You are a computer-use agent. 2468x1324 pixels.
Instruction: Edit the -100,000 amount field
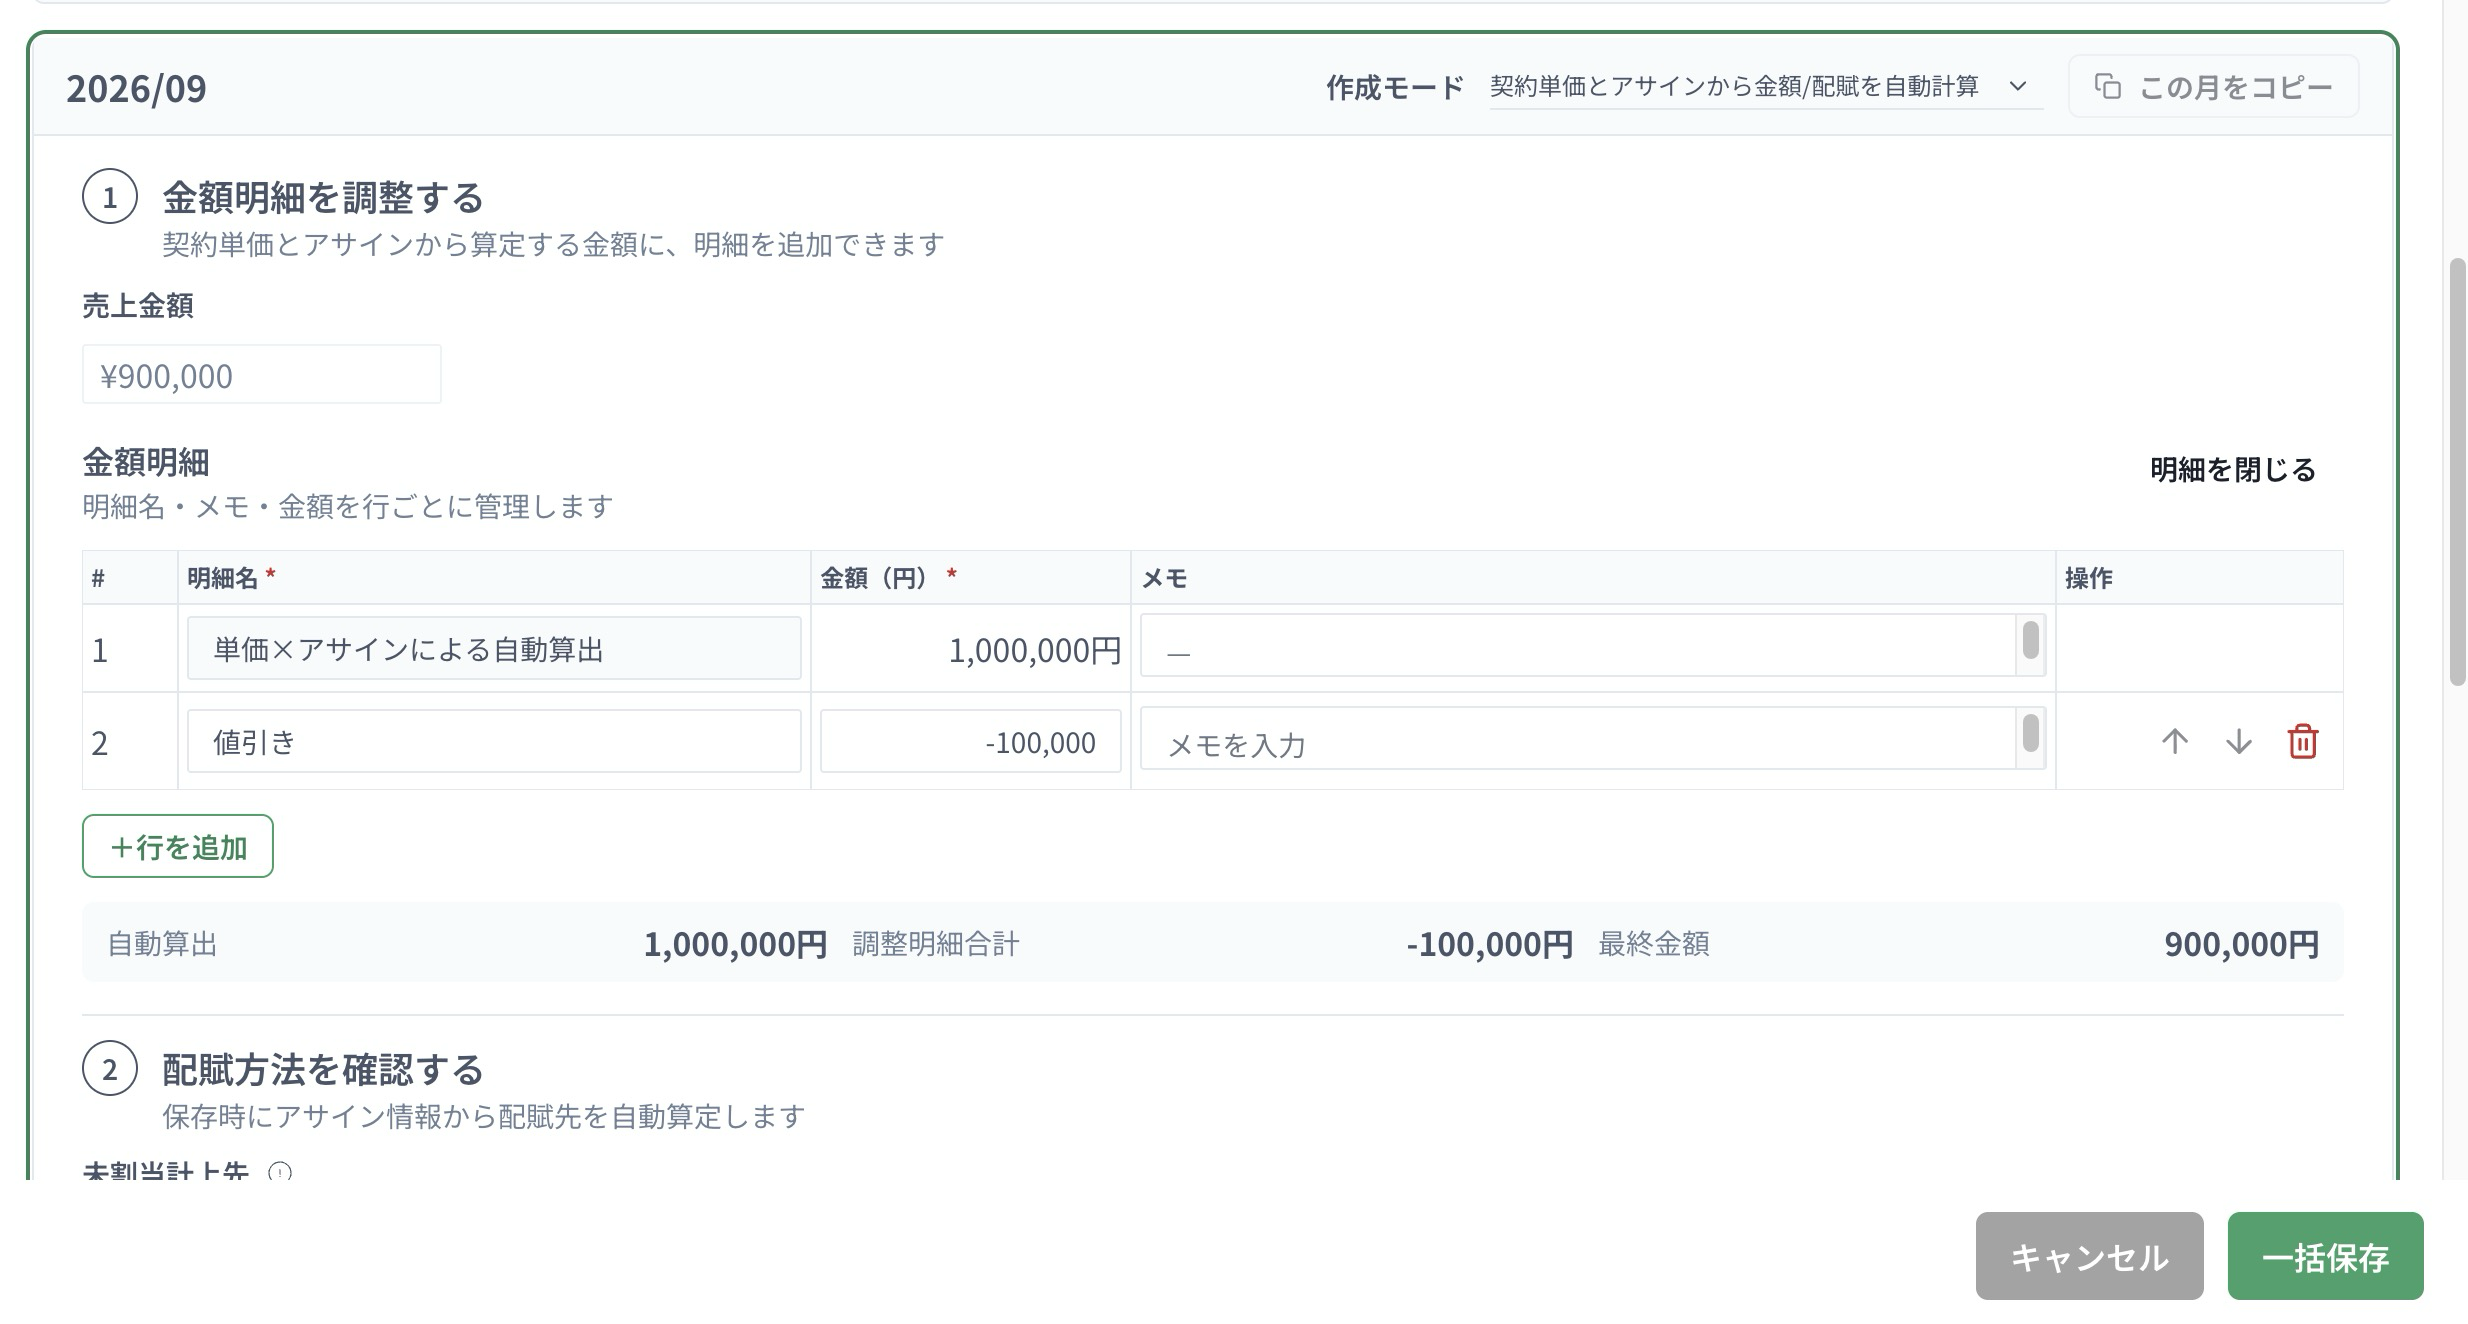coord(970,741)
